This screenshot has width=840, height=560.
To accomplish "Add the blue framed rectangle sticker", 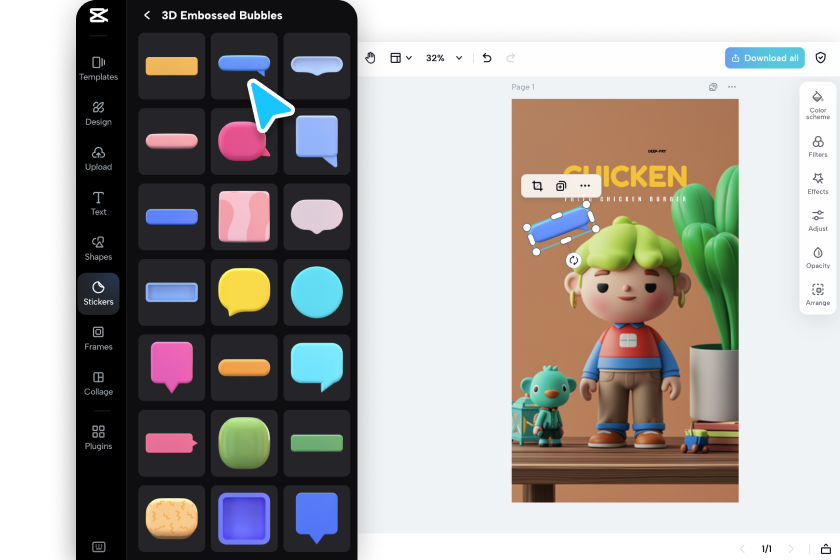I will click(x=171, y=293).
